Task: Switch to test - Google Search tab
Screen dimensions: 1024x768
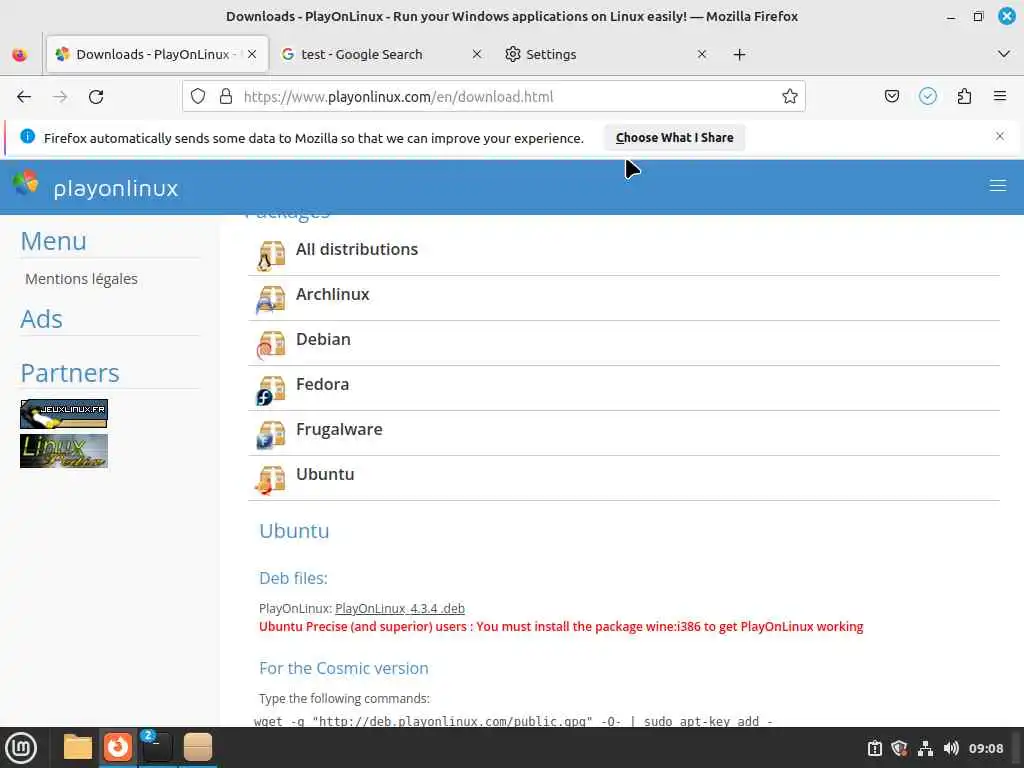Action: tap(381, 54)
